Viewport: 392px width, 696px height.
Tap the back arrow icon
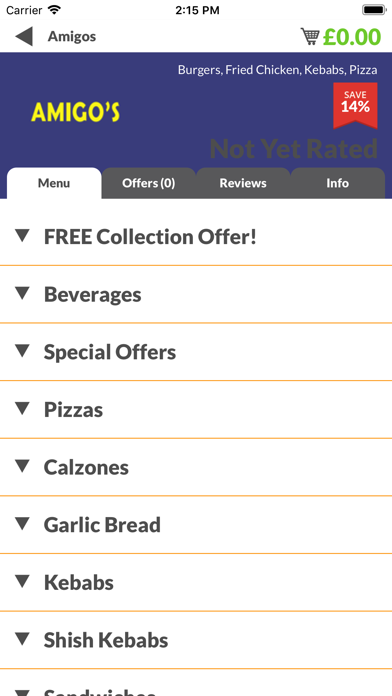tap(24, 36)
